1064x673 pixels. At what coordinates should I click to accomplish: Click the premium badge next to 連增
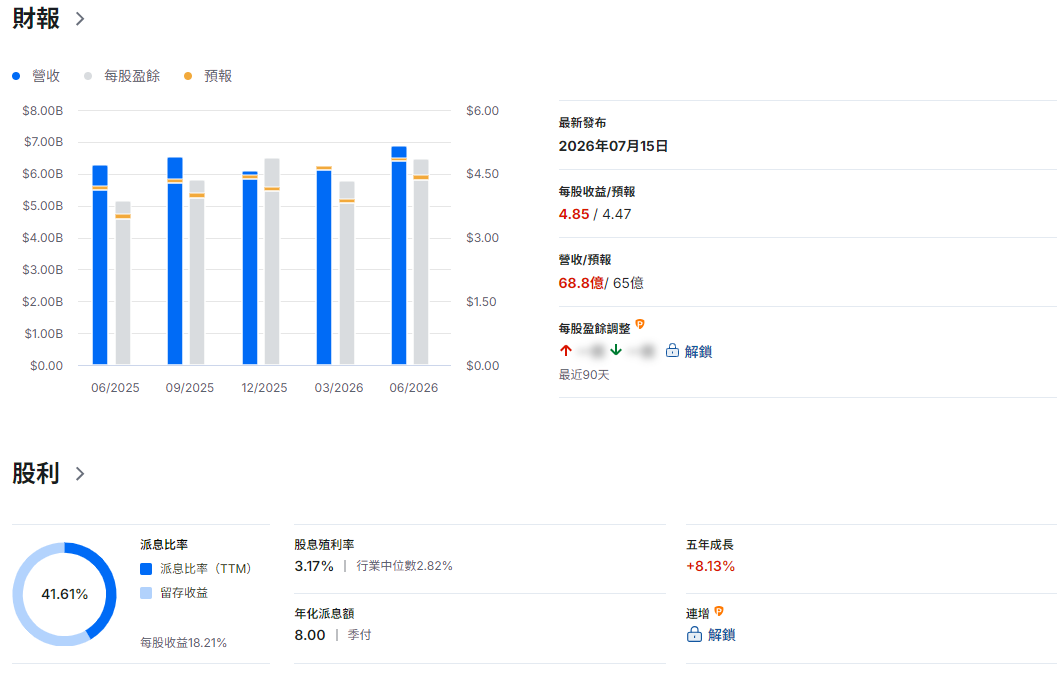(x=719, y=611)
